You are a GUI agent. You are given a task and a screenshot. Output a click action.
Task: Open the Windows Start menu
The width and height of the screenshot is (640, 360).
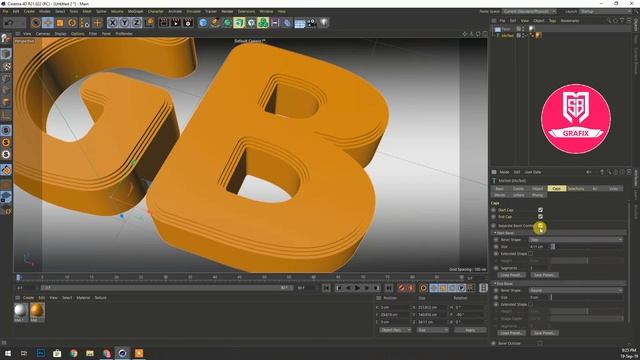pyautogui.click(x=8, y=353)
